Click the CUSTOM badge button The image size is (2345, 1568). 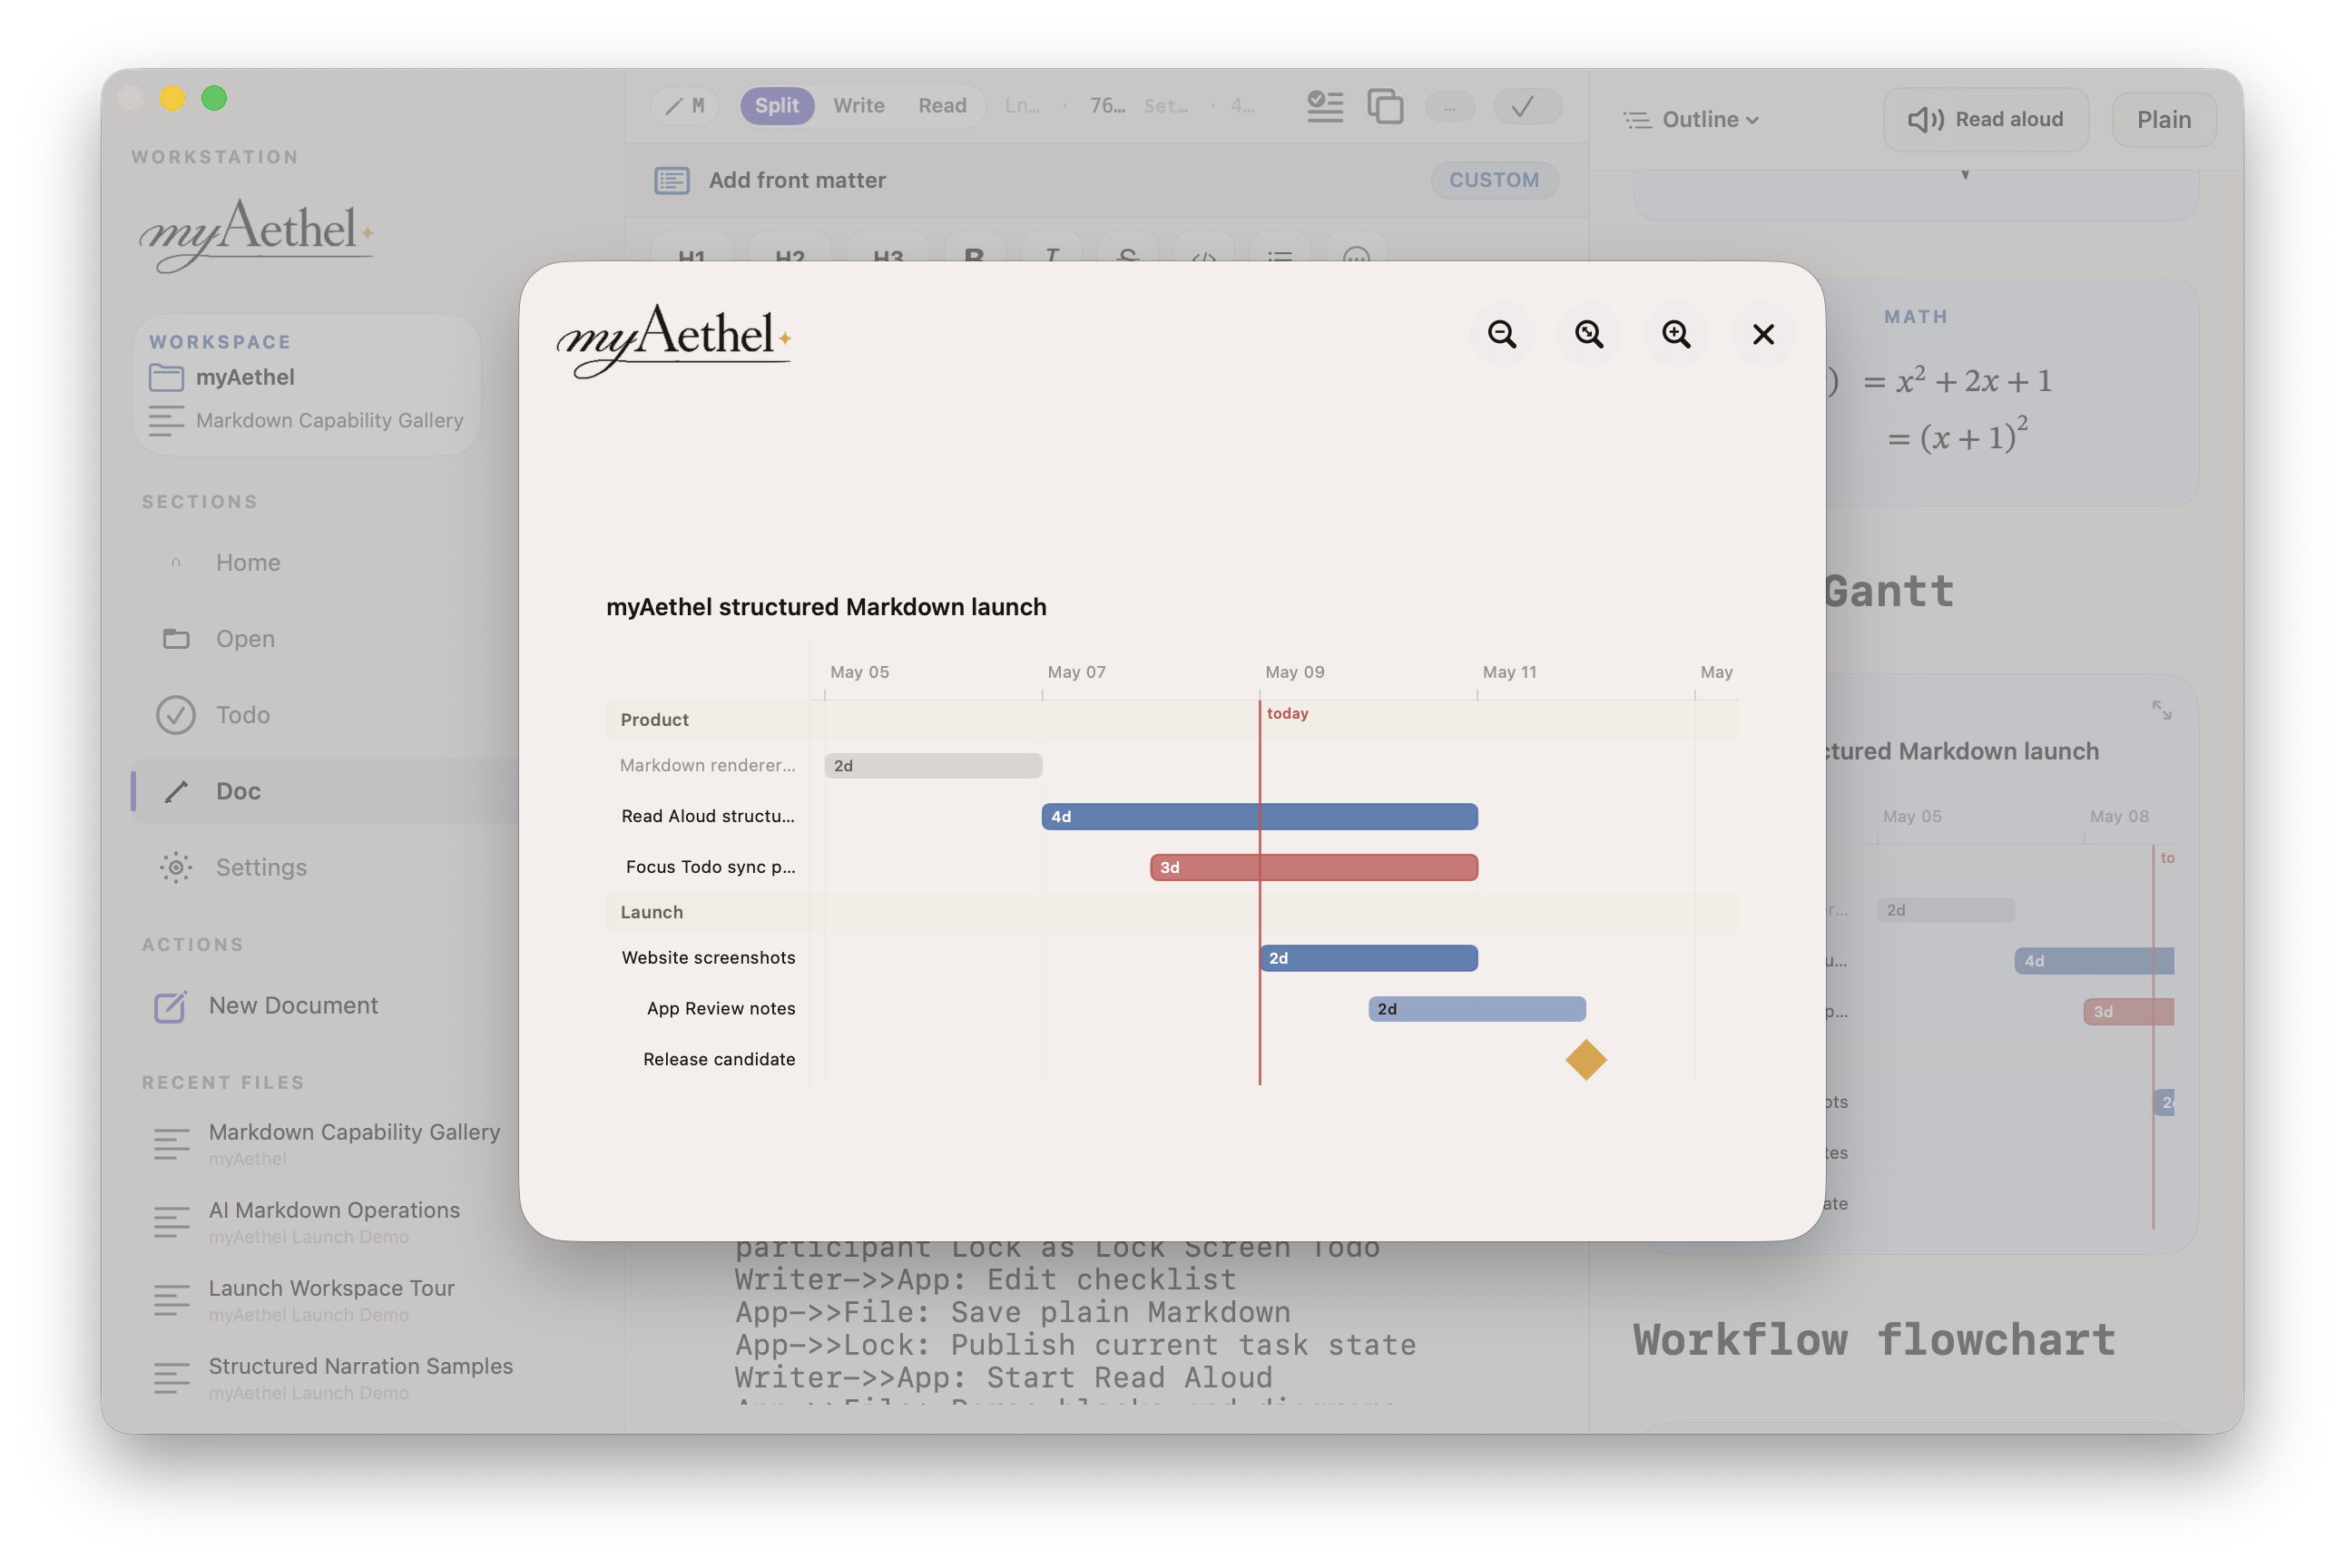pyautogui.click(x=1494, y=180)
